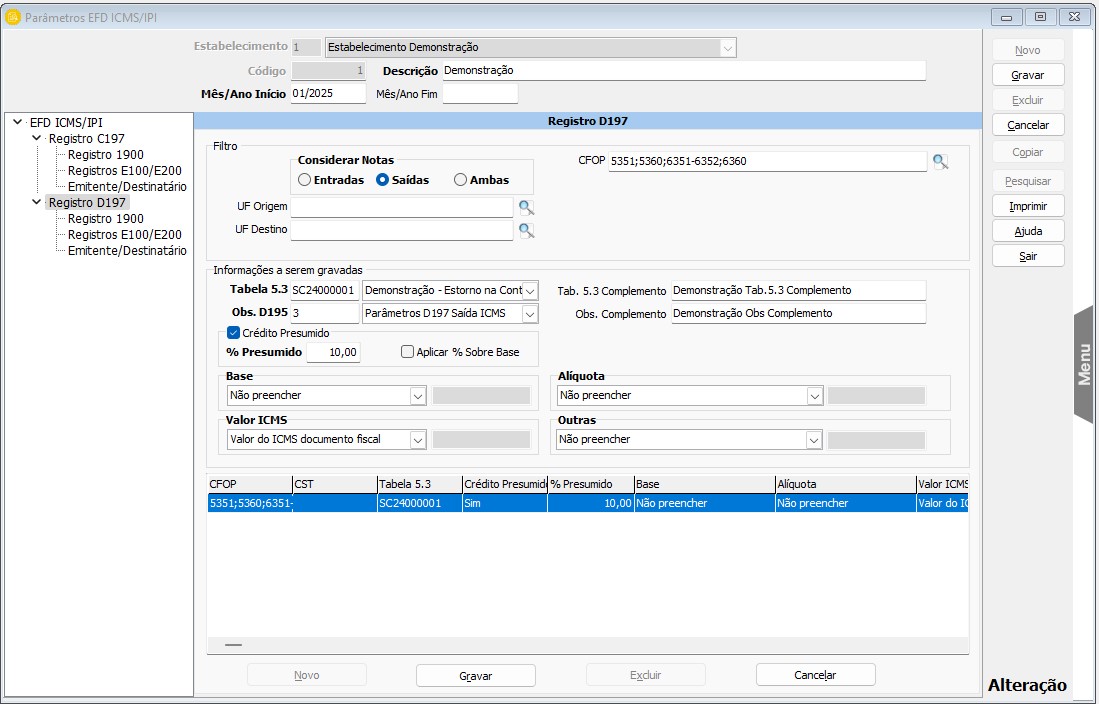Open the Estabelecimento dropdown

click(727, 47)
